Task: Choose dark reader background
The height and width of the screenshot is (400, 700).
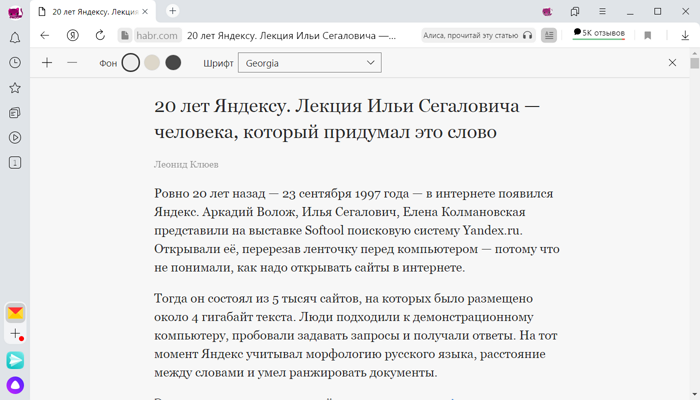Action: pos(173,63)
